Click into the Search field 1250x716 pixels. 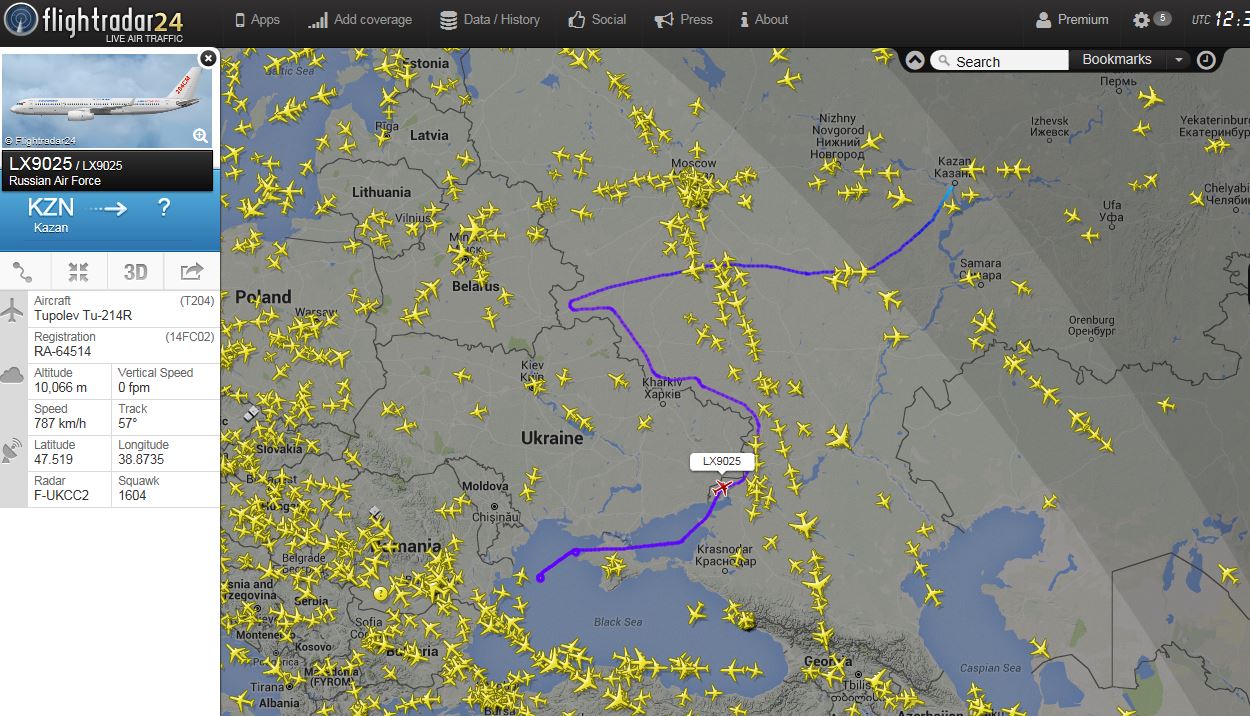(1000, 61)
